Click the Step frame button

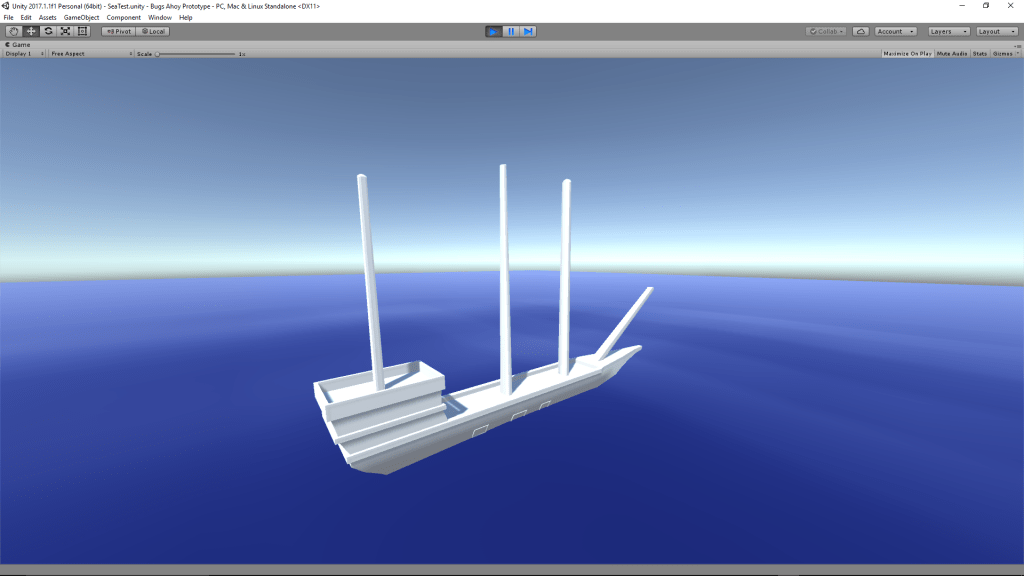tap(528, 31)
